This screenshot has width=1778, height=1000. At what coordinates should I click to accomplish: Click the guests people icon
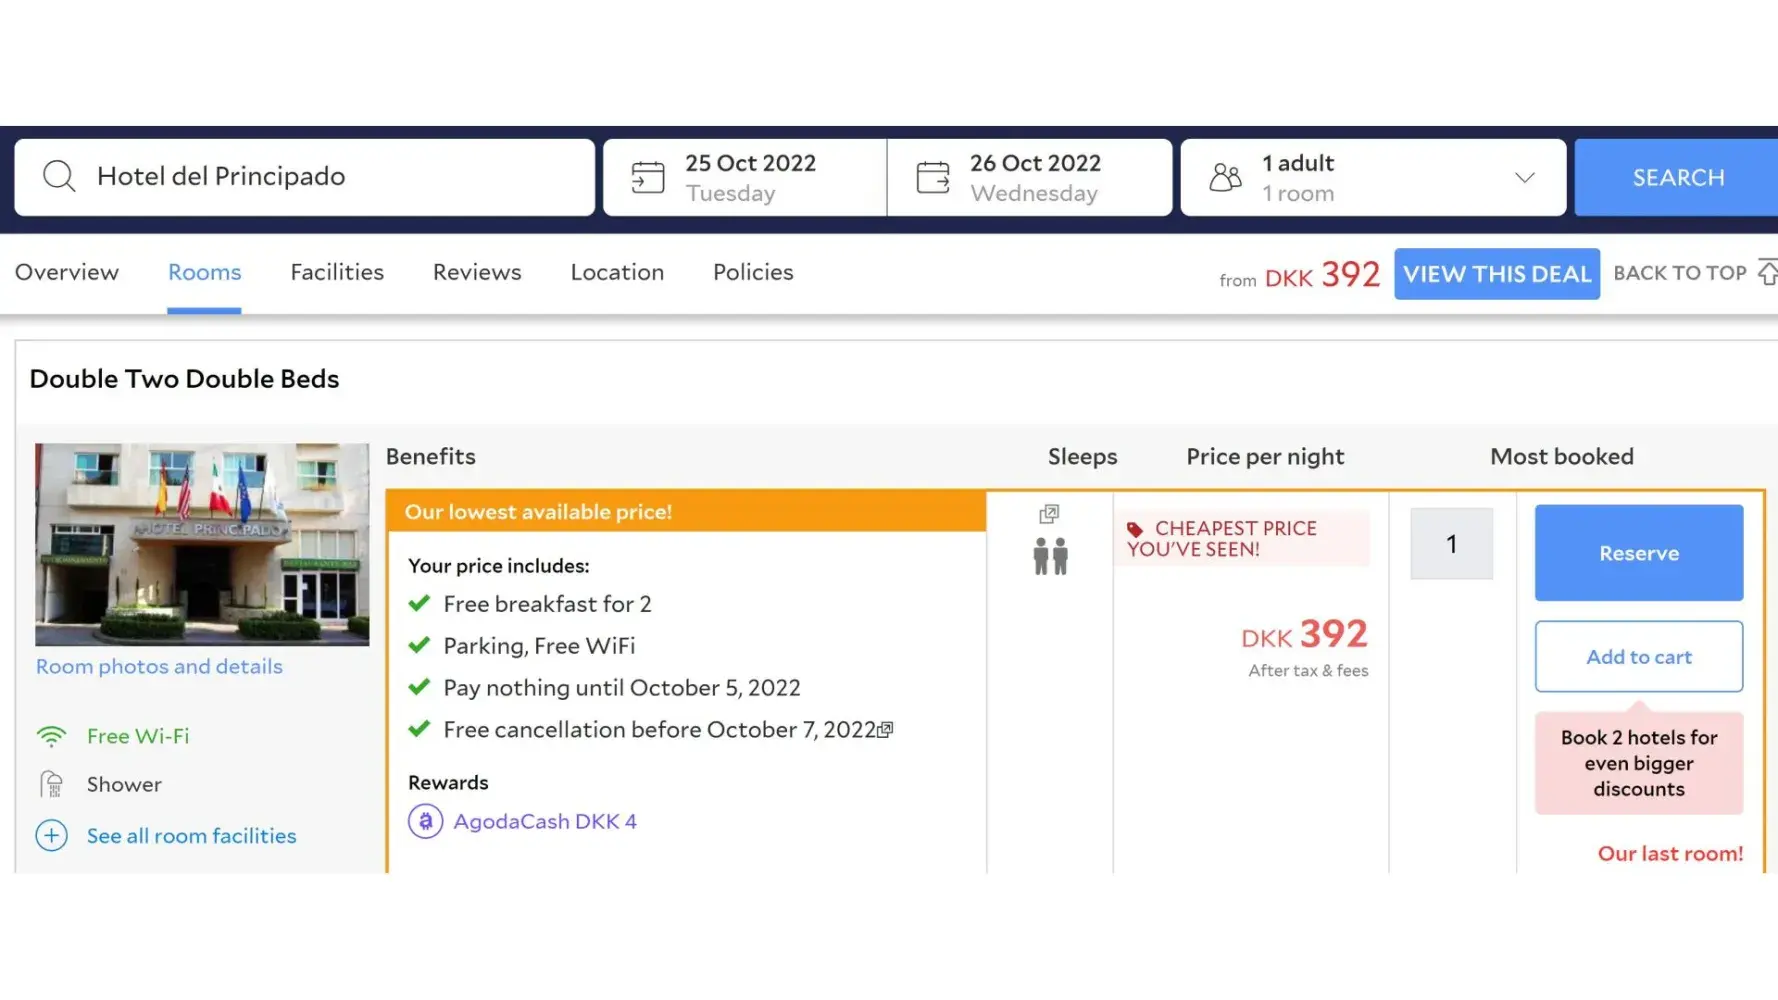click(x=1225, y=178)
